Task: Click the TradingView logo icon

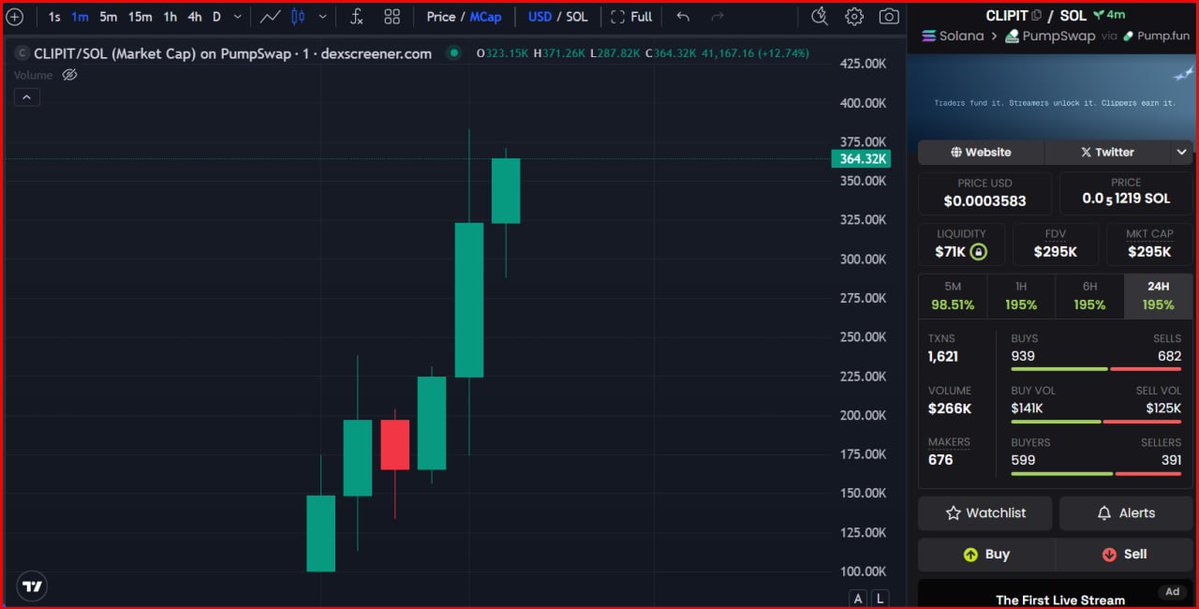Action: tap(32, 586)
